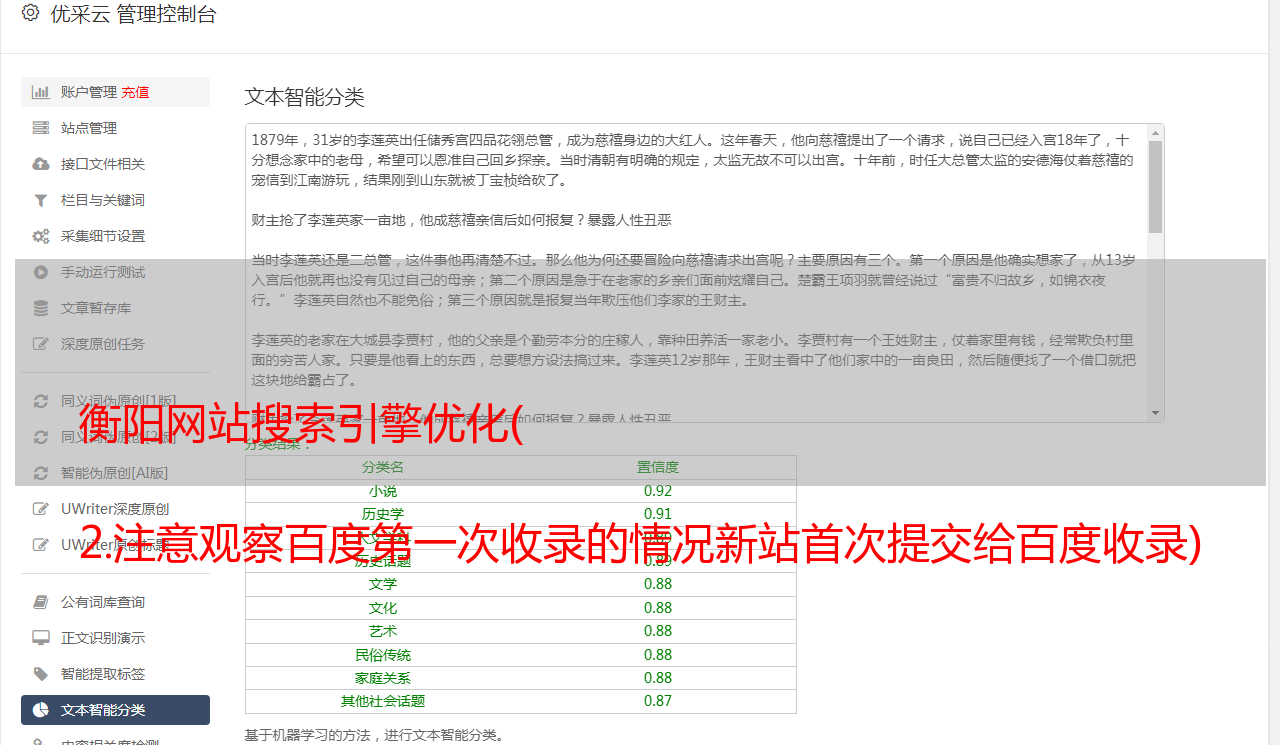Click the 艺术 category cell
The width and height of the screenshot is (1280, 745).
(383, 631)
